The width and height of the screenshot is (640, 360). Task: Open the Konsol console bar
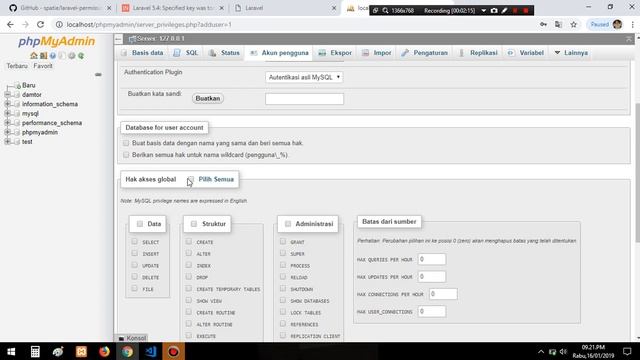click(132, 338)
